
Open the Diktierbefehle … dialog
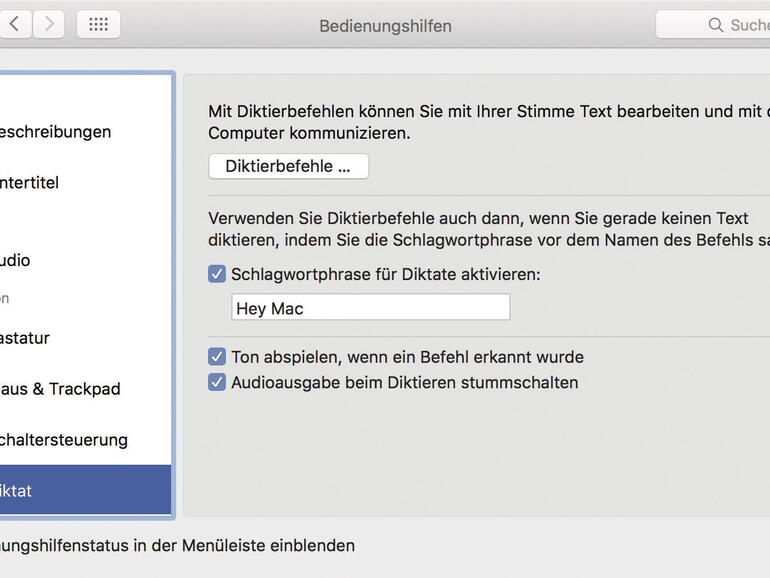(288, 166)
